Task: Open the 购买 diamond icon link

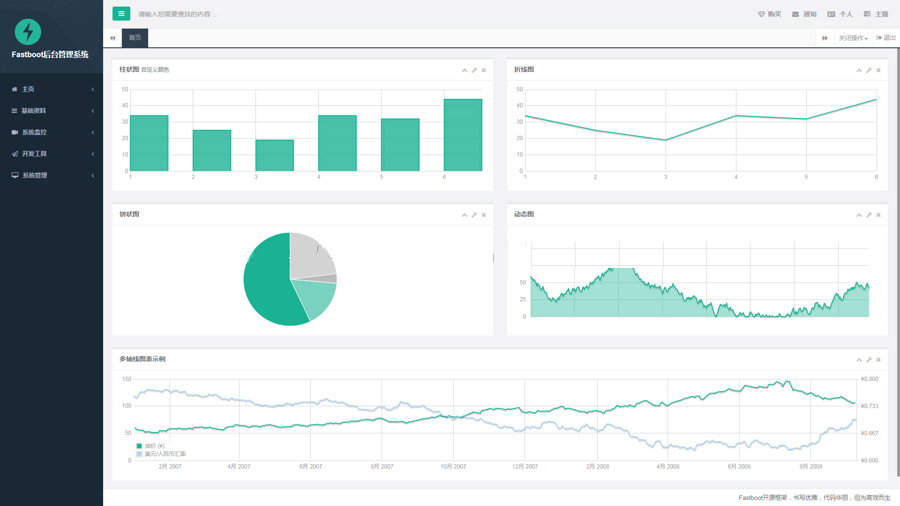Action: pyautogui.click(x=769, y=14)
